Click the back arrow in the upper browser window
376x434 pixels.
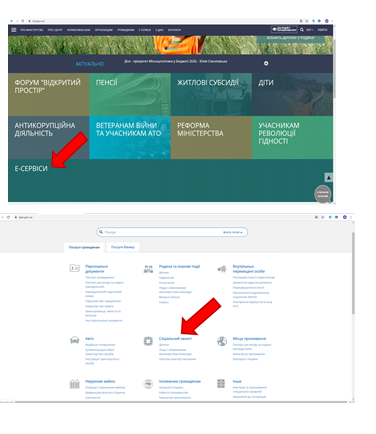[x=12, y=21]
